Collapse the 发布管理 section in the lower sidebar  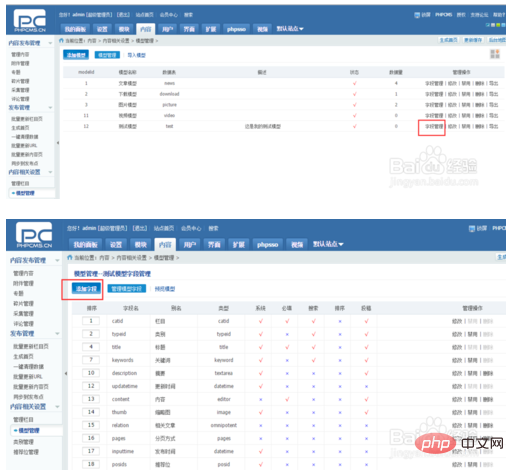(x=57, y=333)
